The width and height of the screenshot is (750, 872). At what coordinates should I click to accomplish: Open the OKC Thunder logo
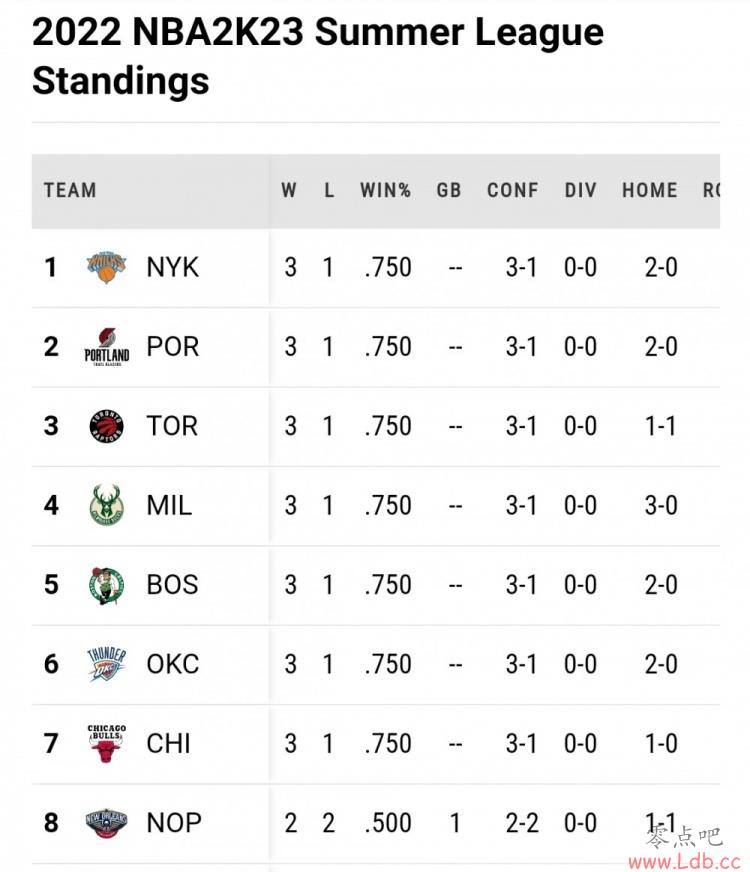(x=106, y=664)
